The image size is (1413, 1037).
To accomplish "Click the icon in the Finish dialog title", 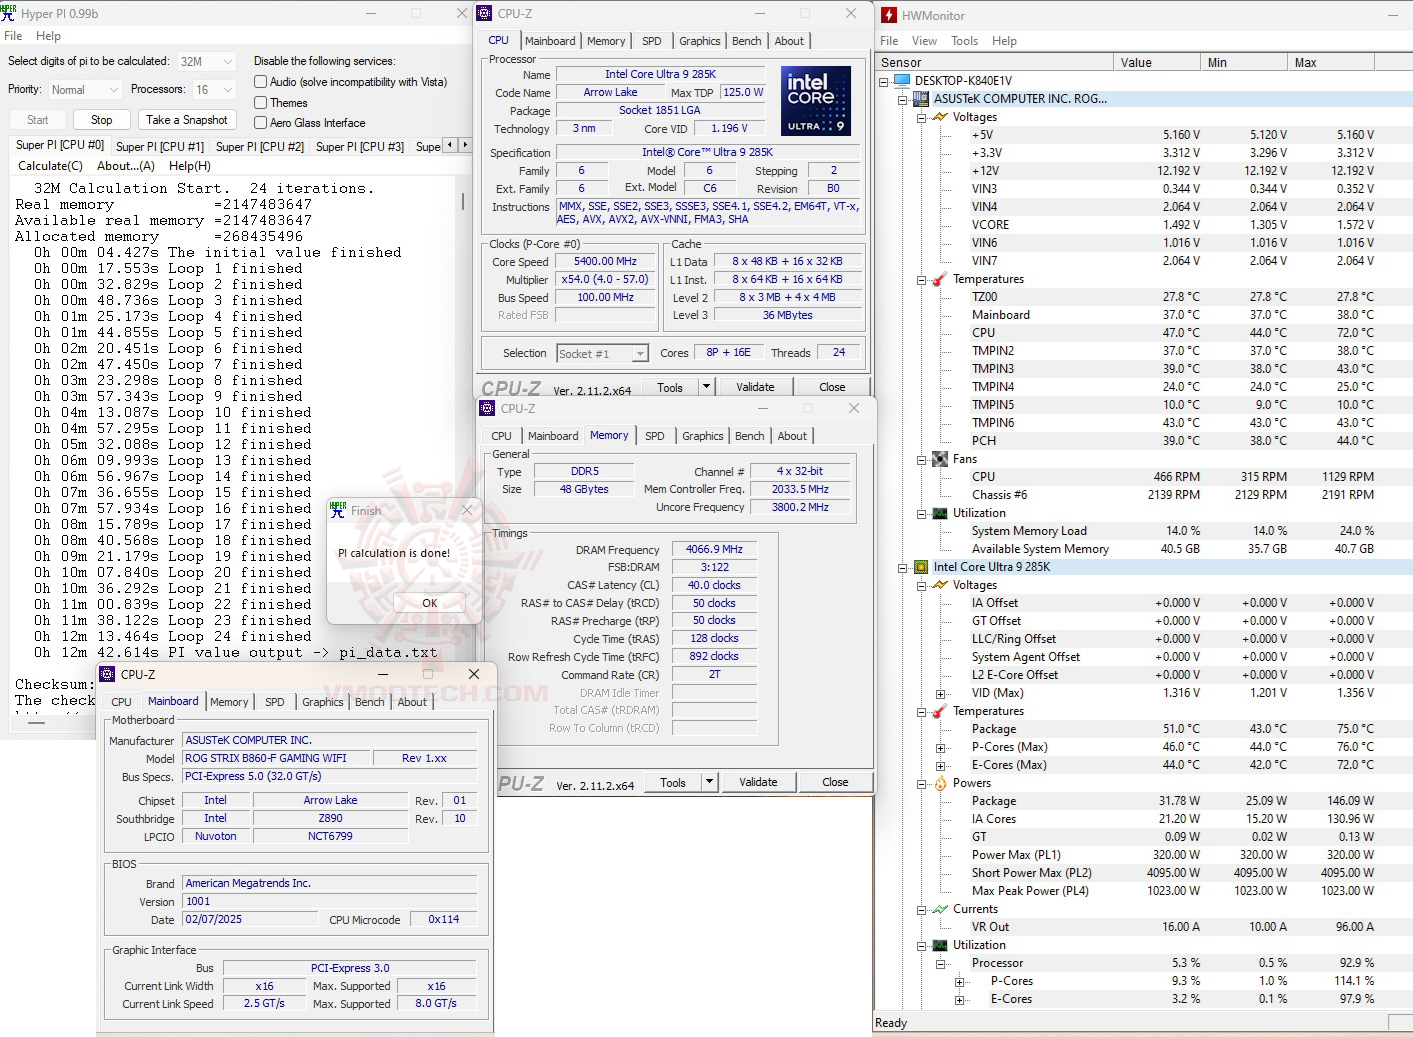I will pos(338,509).
